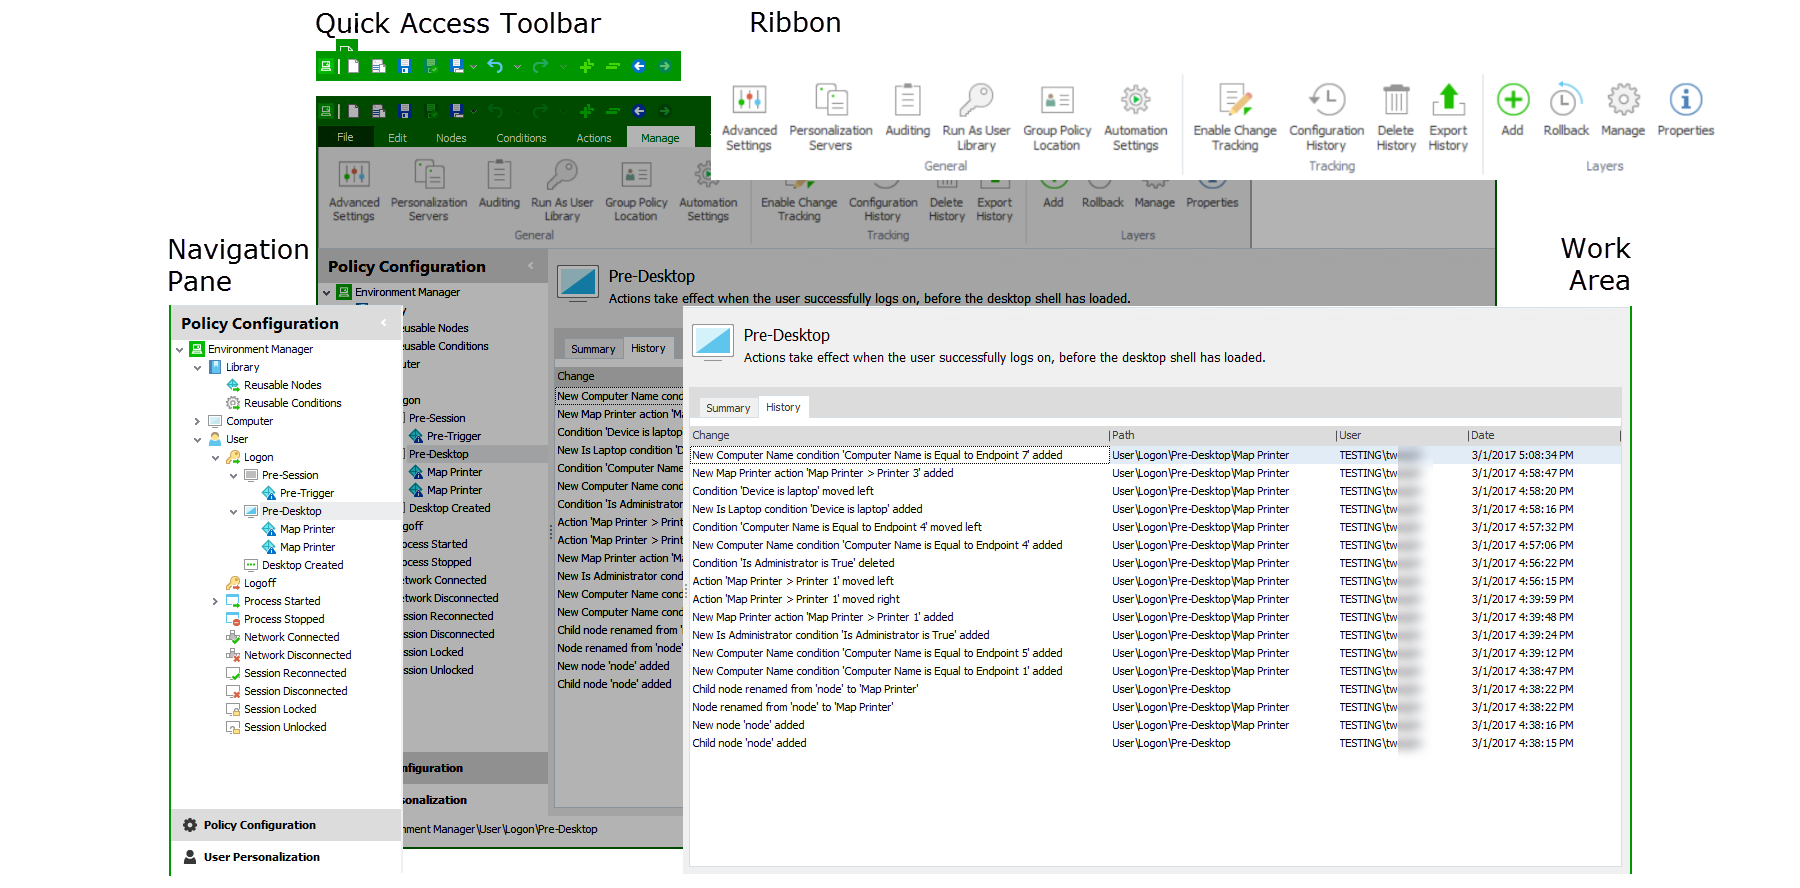Open Run As User Library in enlarged ribbon
The width and height of the screenshot is (1800, 888).
click(976, 118)
